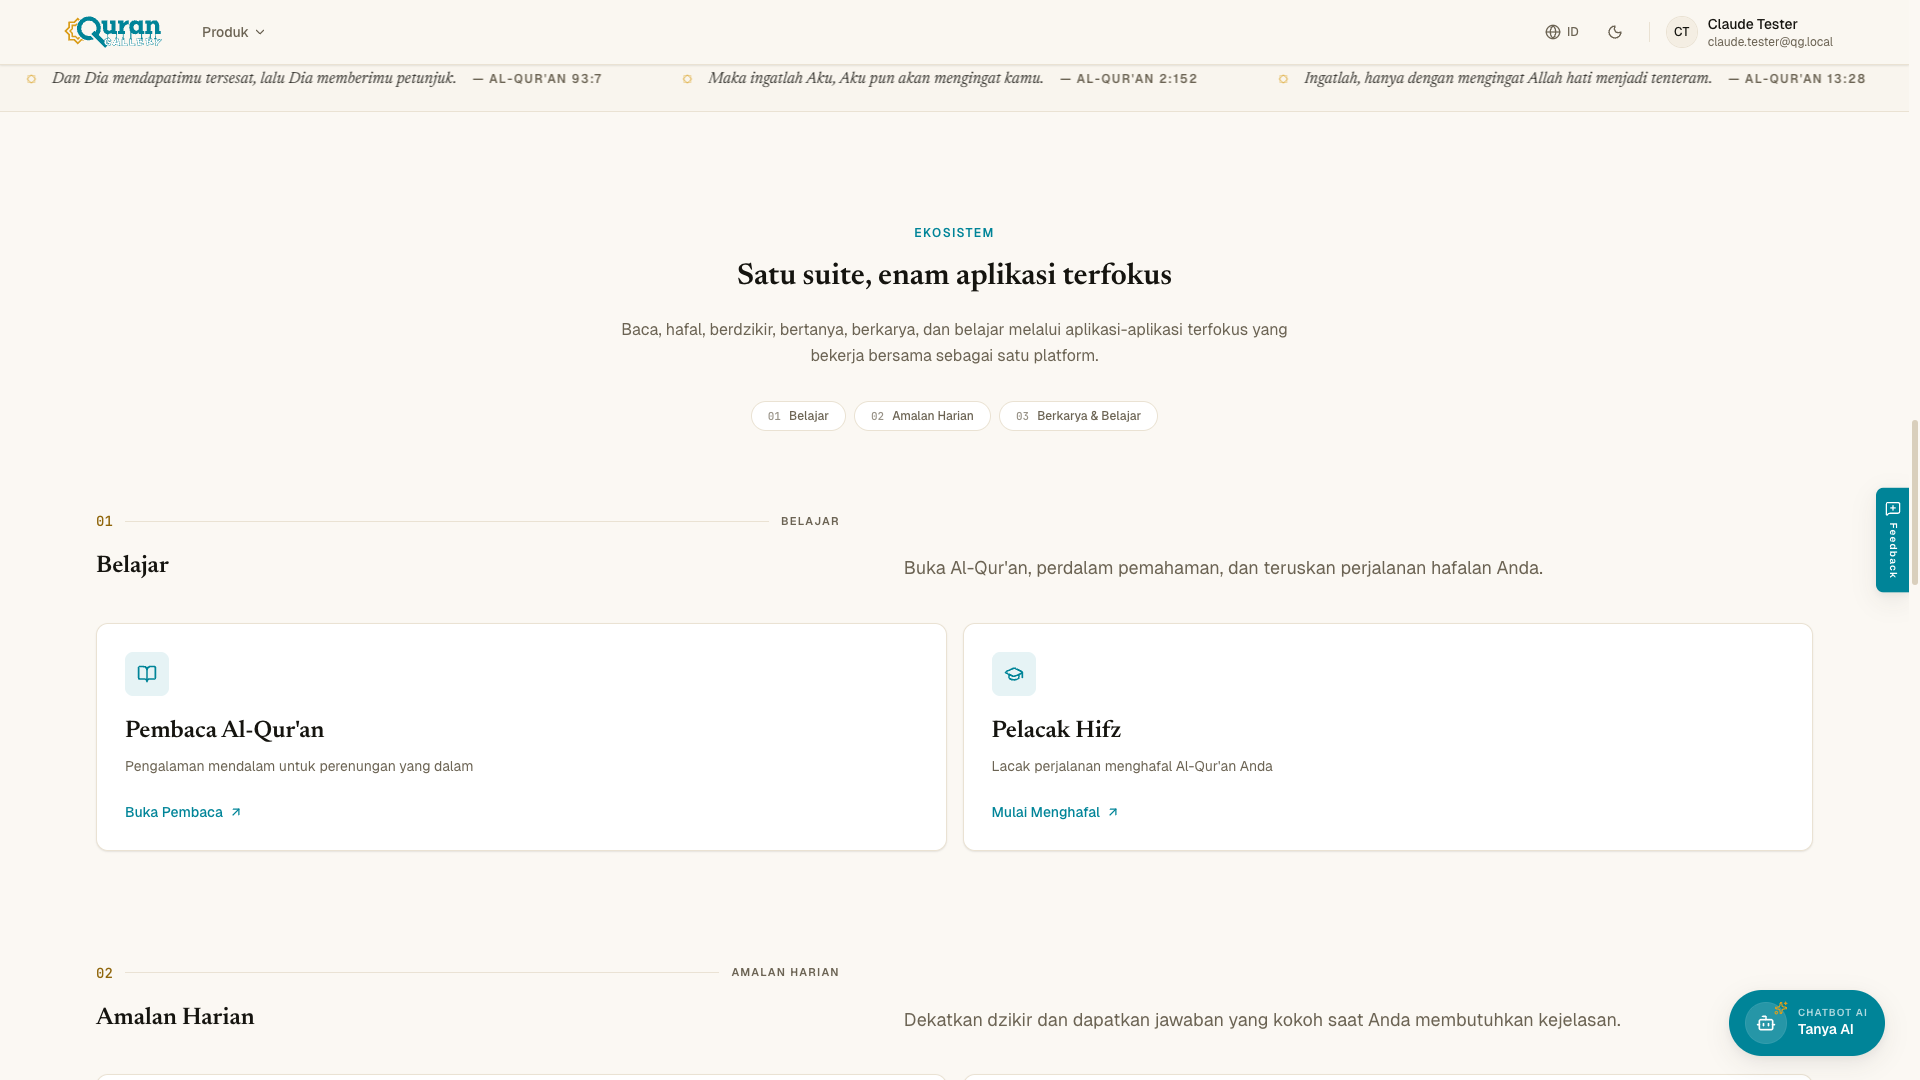Click the Pelacak Hifz card title
Image resolution: width=1920 pixels, height=1080 pixels.
click(1056, 730)
